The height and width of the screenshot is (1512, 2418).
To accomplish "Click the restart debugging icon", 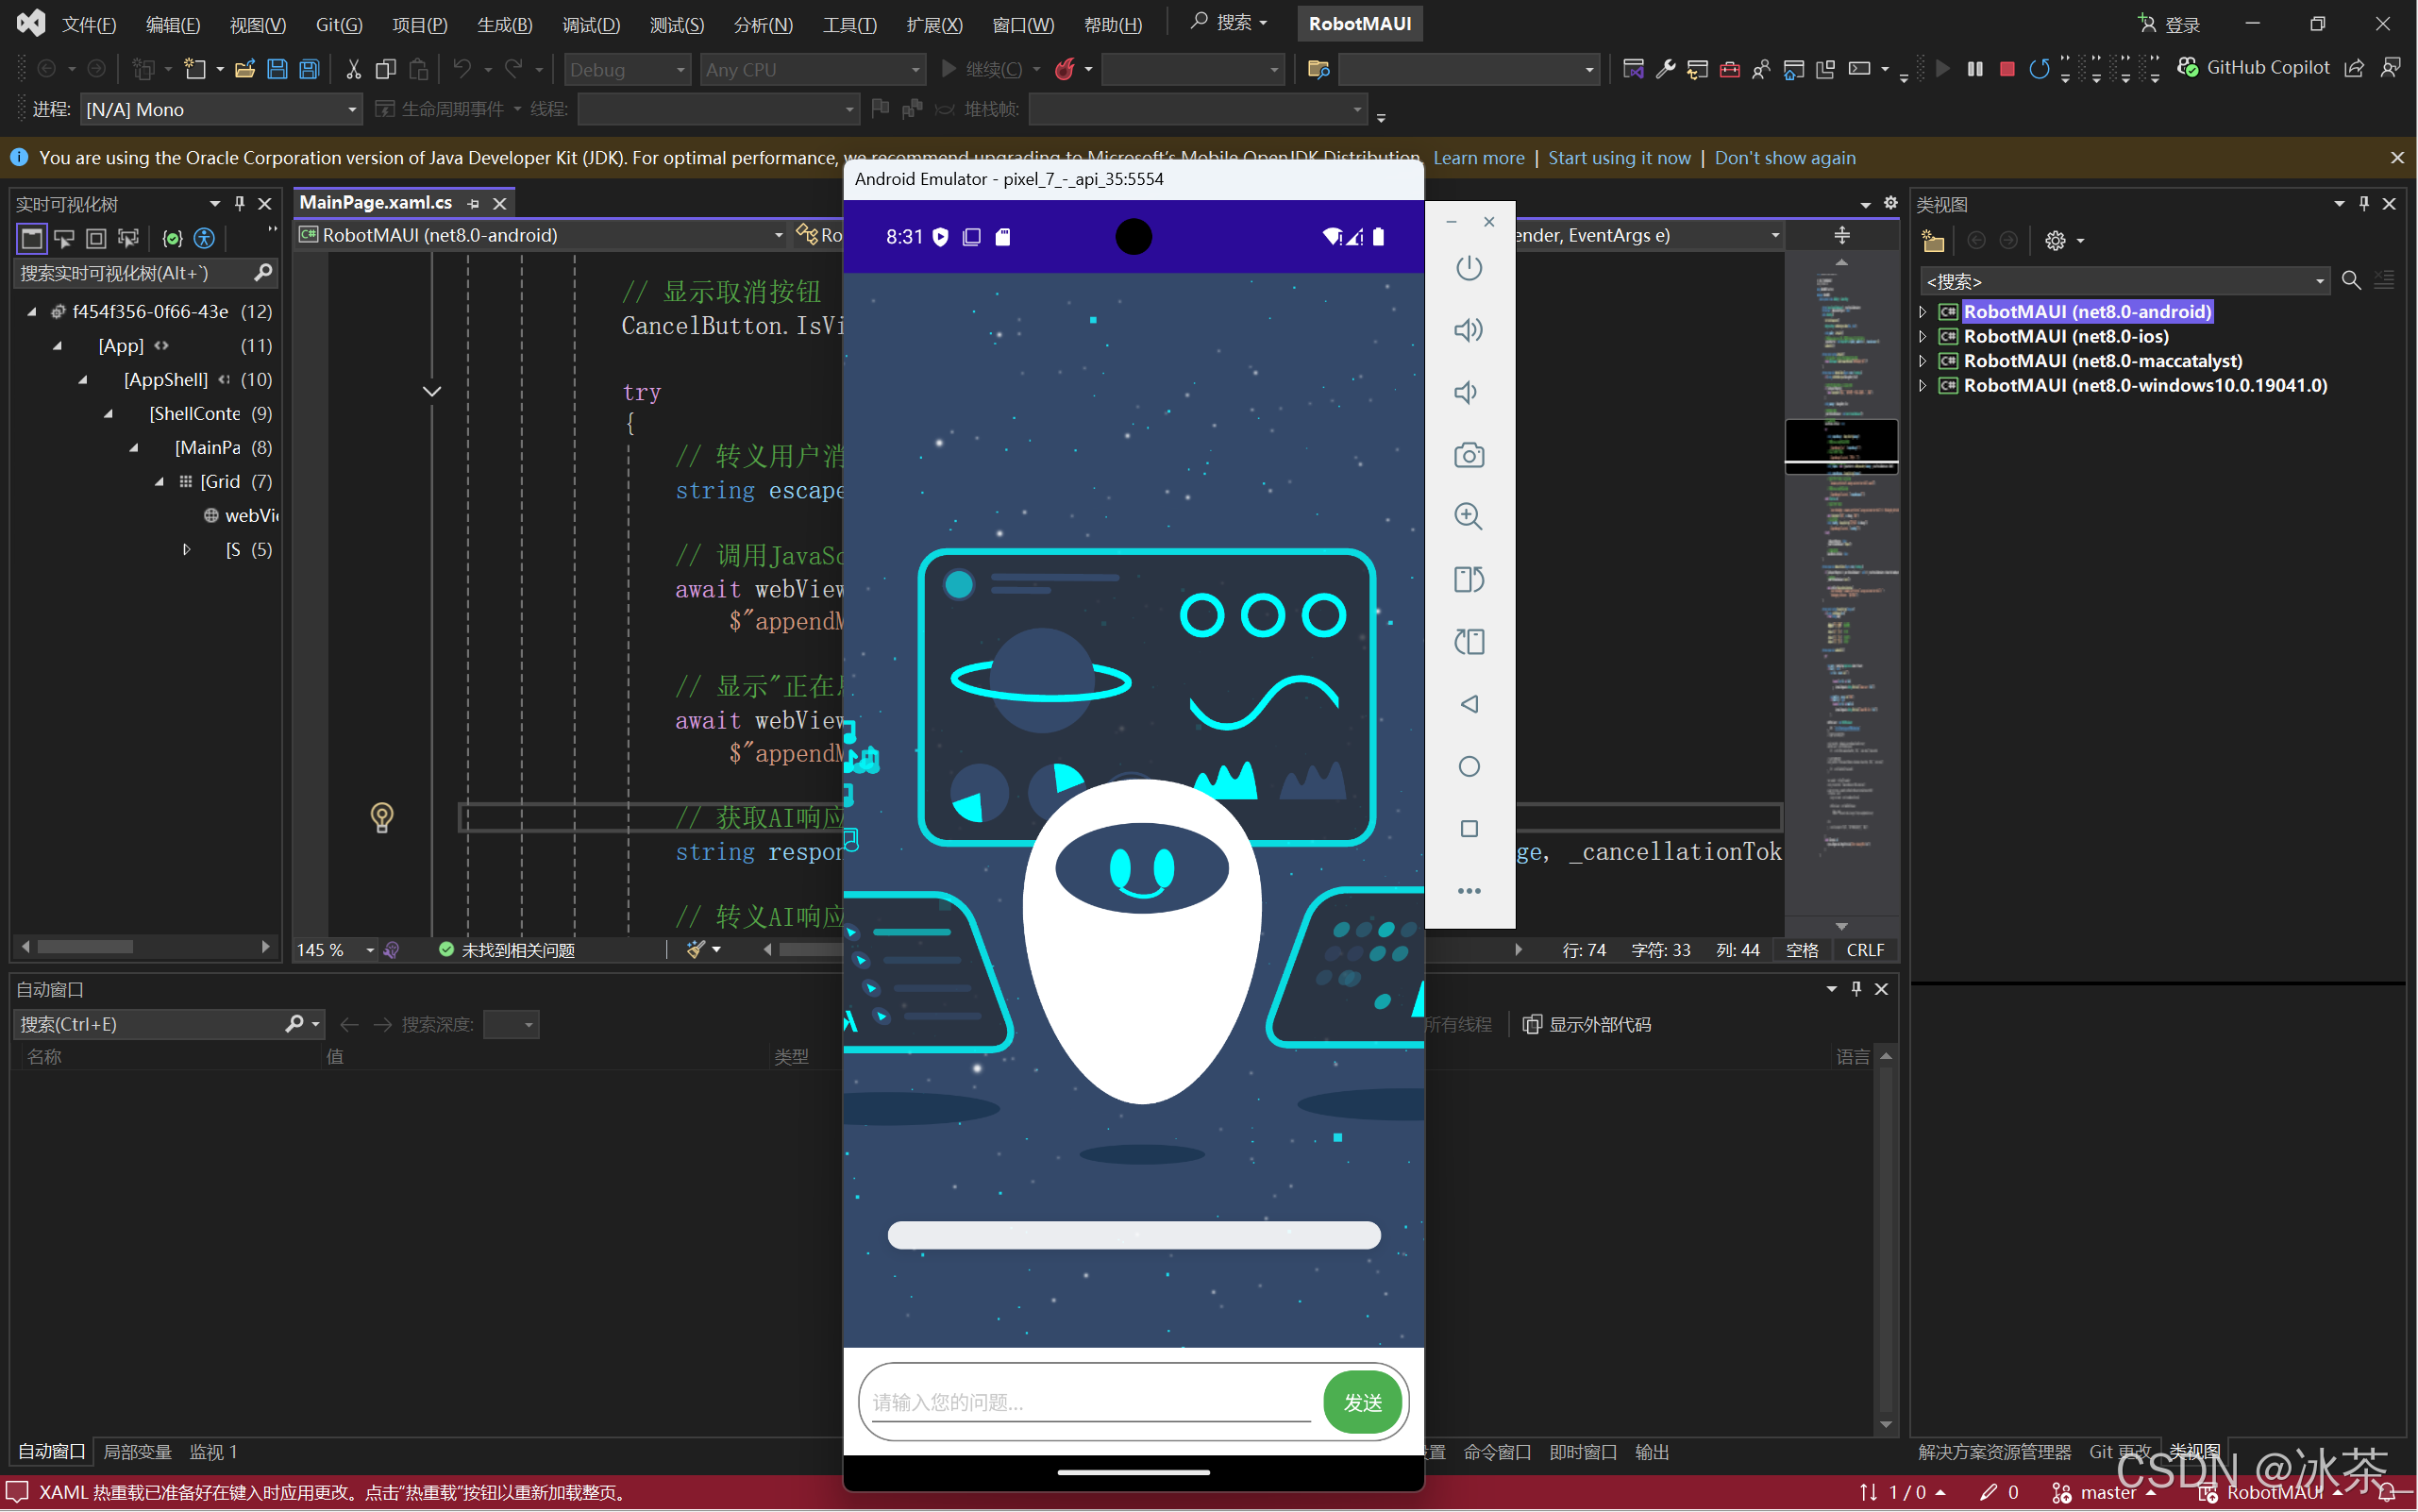I will point(2038,69).
